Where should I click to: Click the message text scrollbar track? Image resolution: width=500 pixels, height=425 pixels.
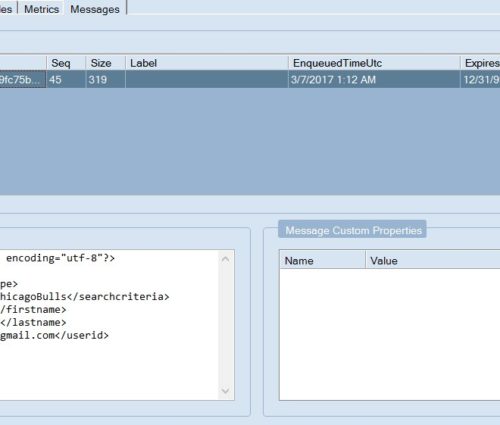click(x=226, y=325)
